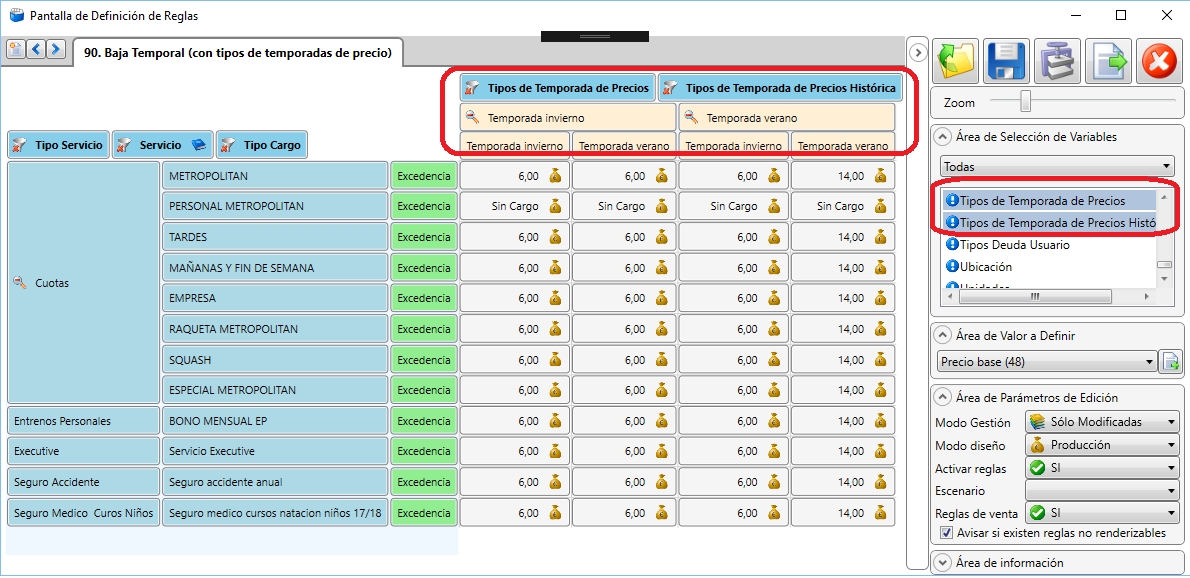Adjust the Zoom slider handle

pyautogui.click(x=1025, y=102)
